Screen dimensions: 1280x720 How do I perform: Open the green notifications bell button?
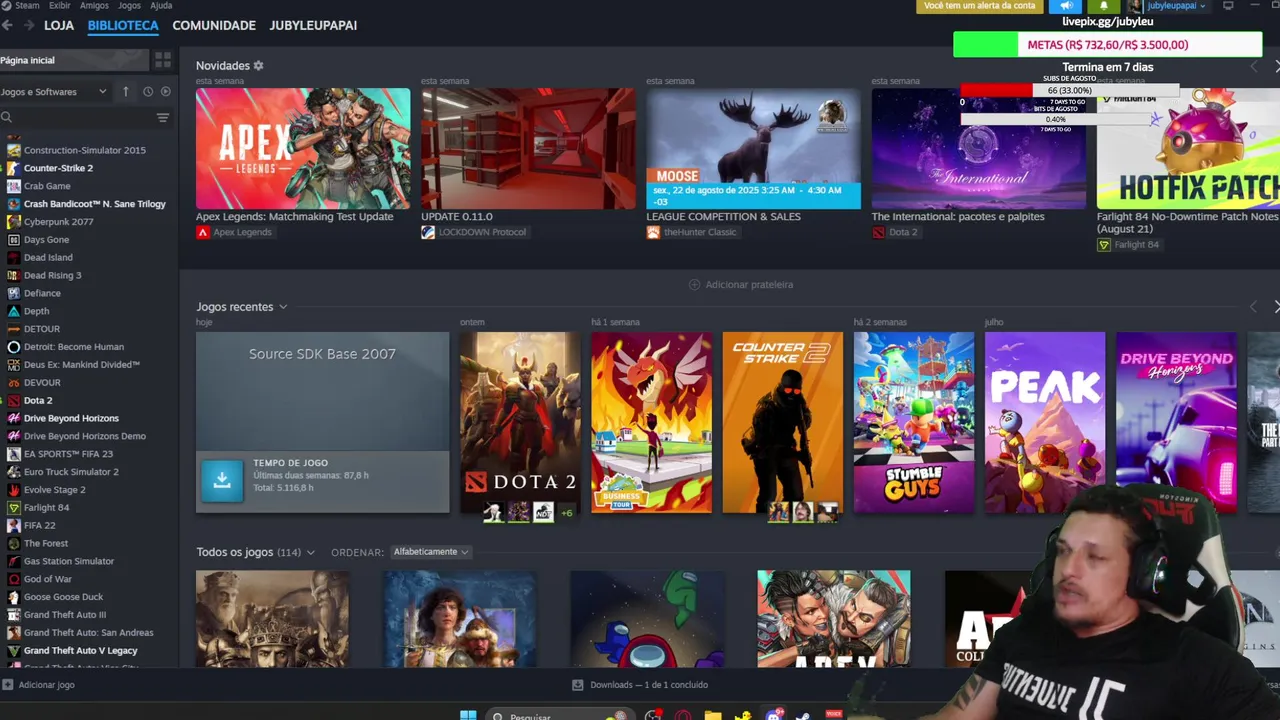tap(1104, 6)
